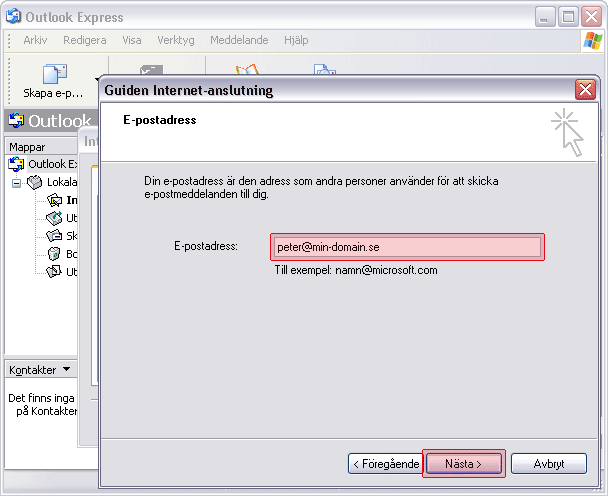Cancel the wizard with Avbryt

548,464
